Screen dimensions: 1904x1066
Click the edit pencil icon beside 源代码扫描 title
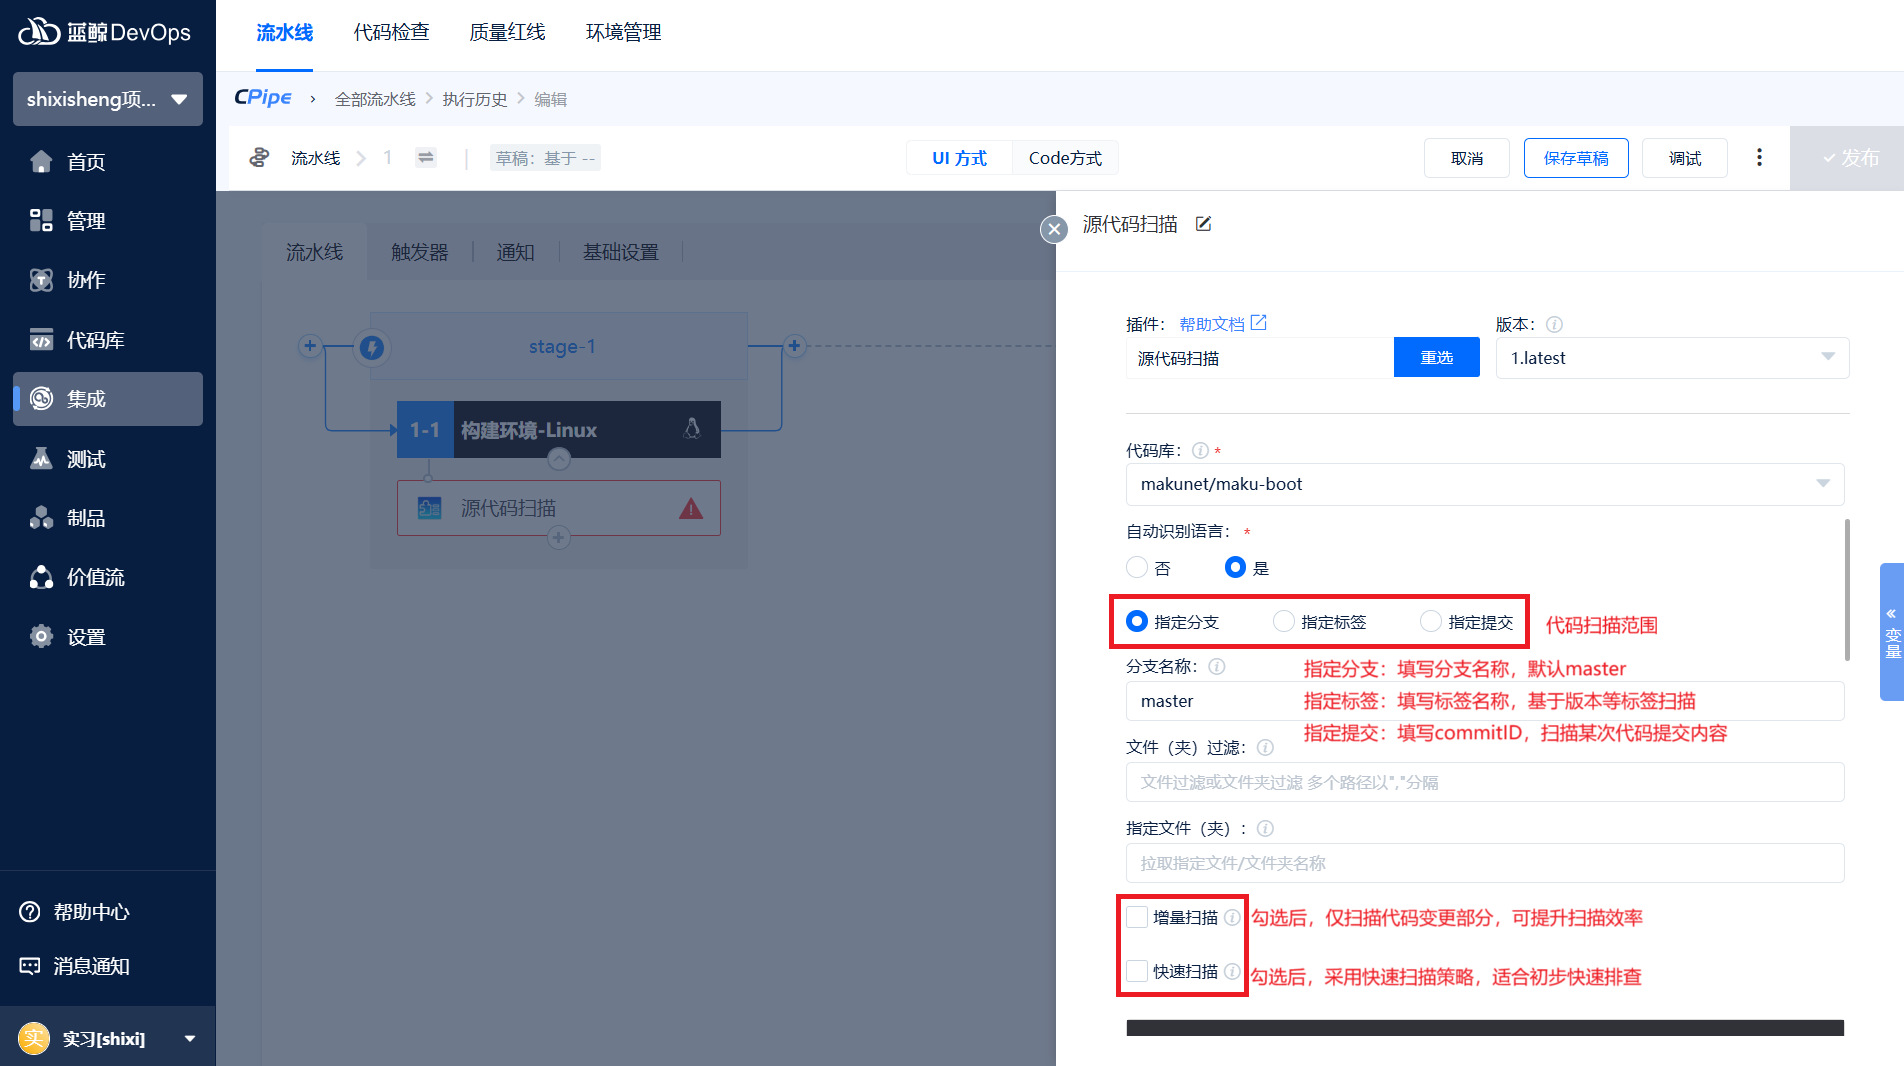[x=1204, y=224]
